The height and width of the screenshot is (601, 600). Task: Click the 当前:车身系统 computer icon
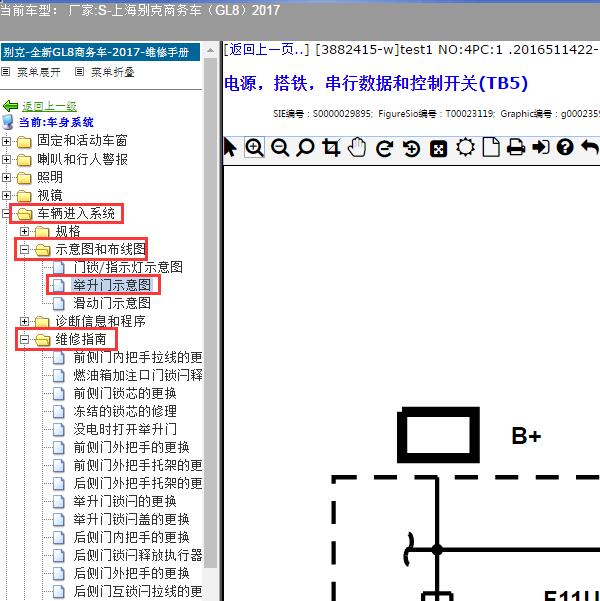coord(8,122)
